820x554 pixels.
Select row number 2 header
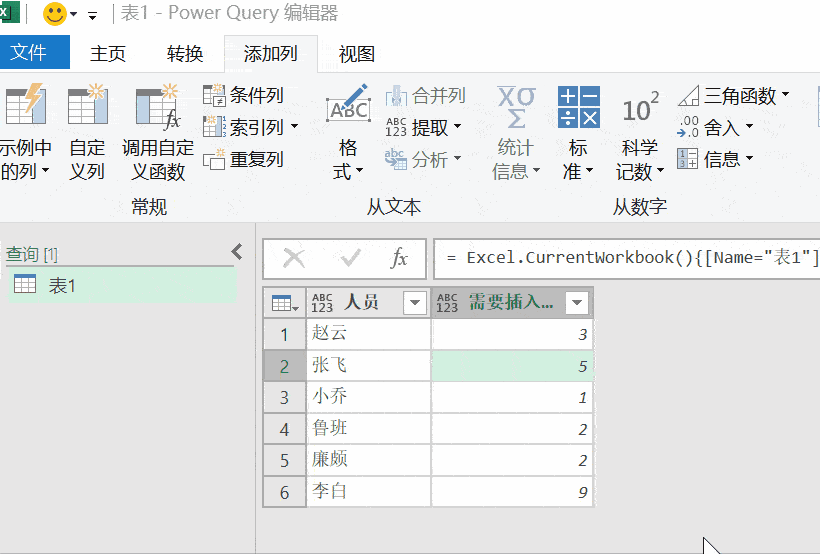284,366
